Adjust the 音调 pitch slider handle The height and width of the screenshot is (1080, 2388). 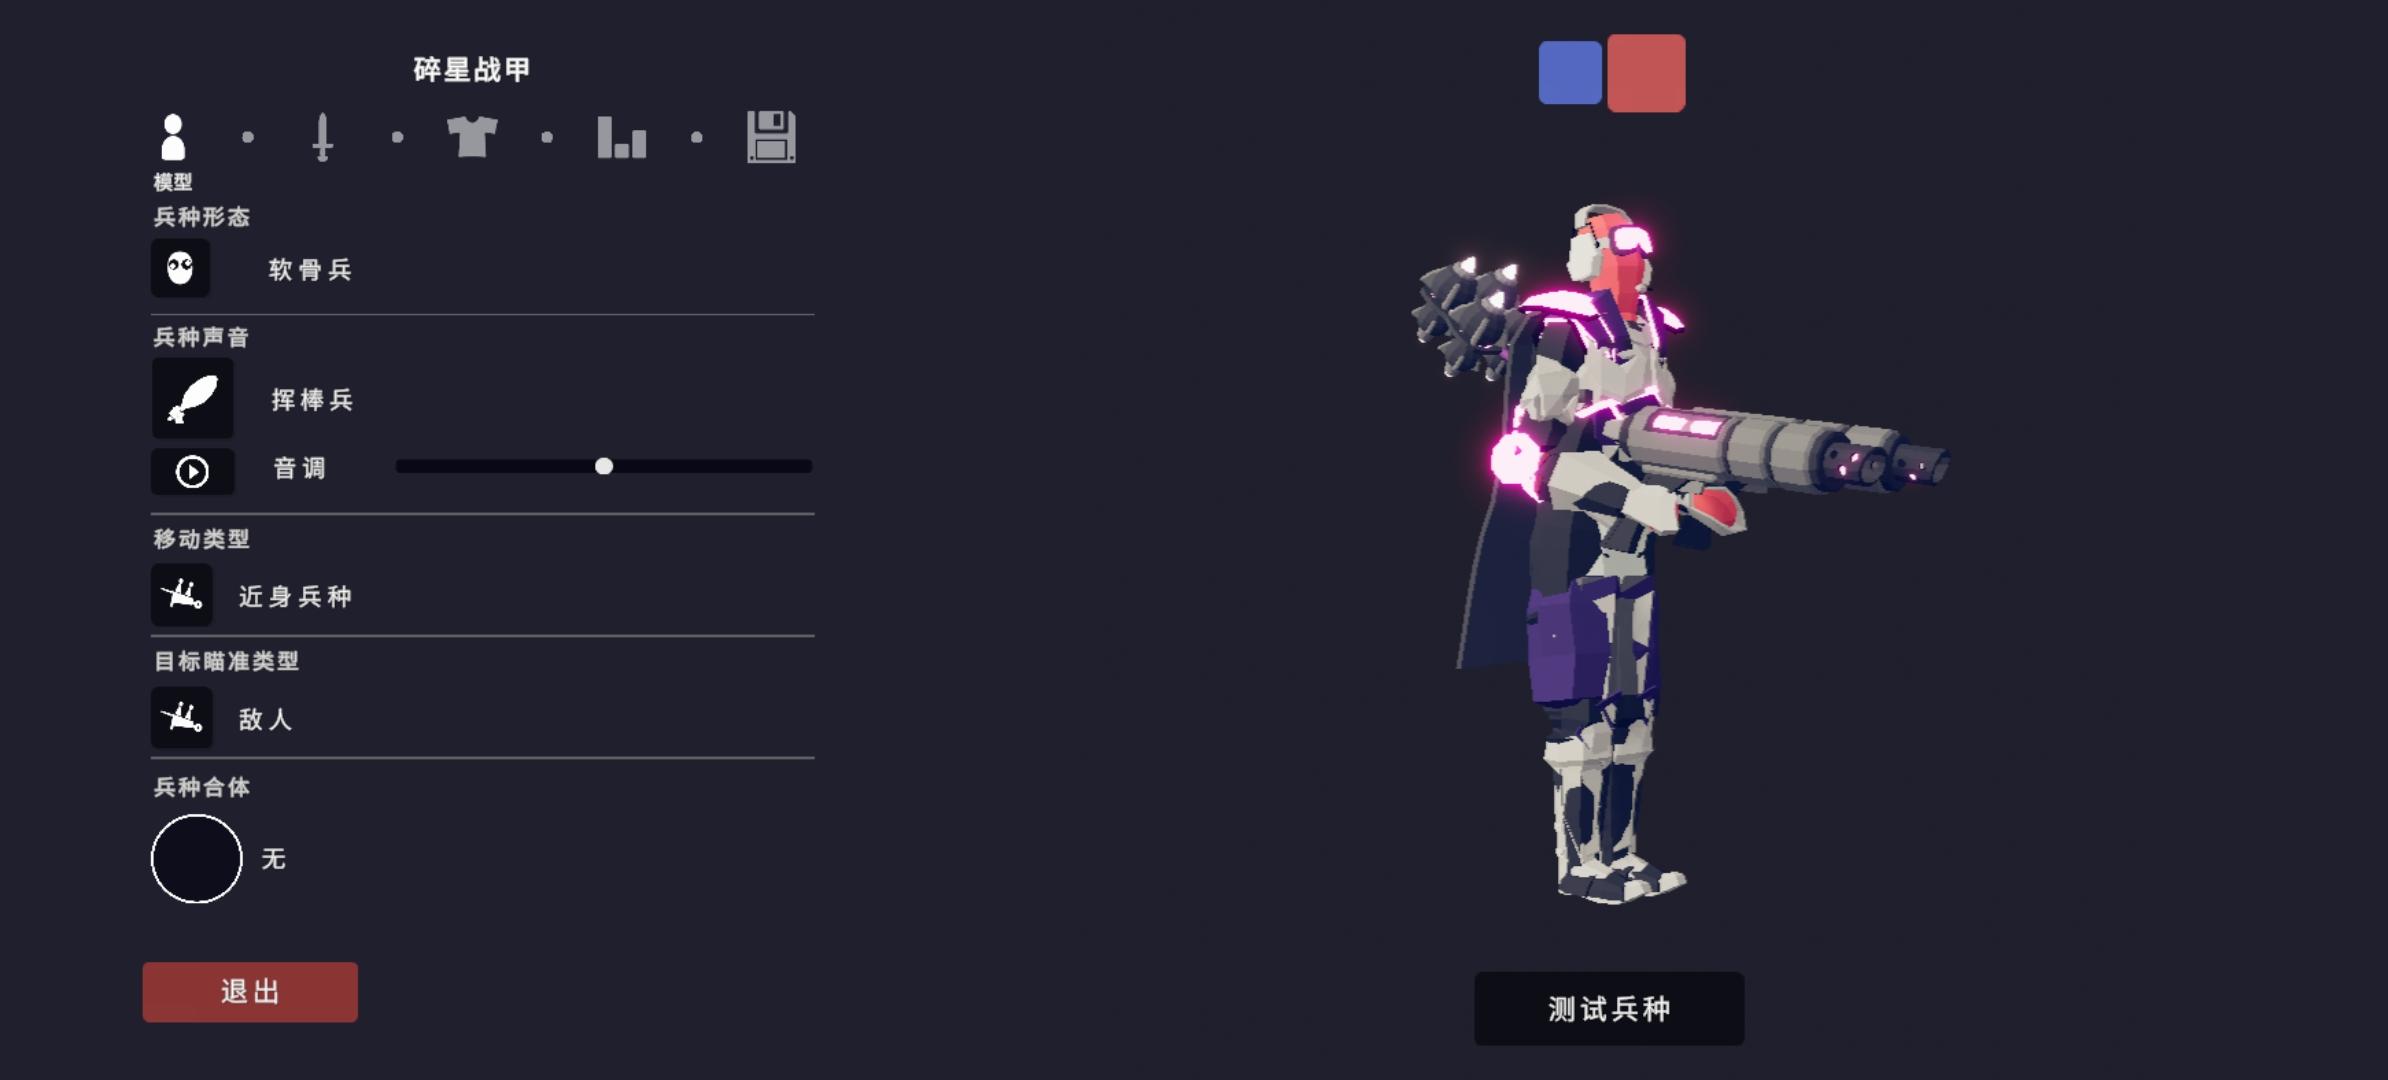tap(604, 466)
